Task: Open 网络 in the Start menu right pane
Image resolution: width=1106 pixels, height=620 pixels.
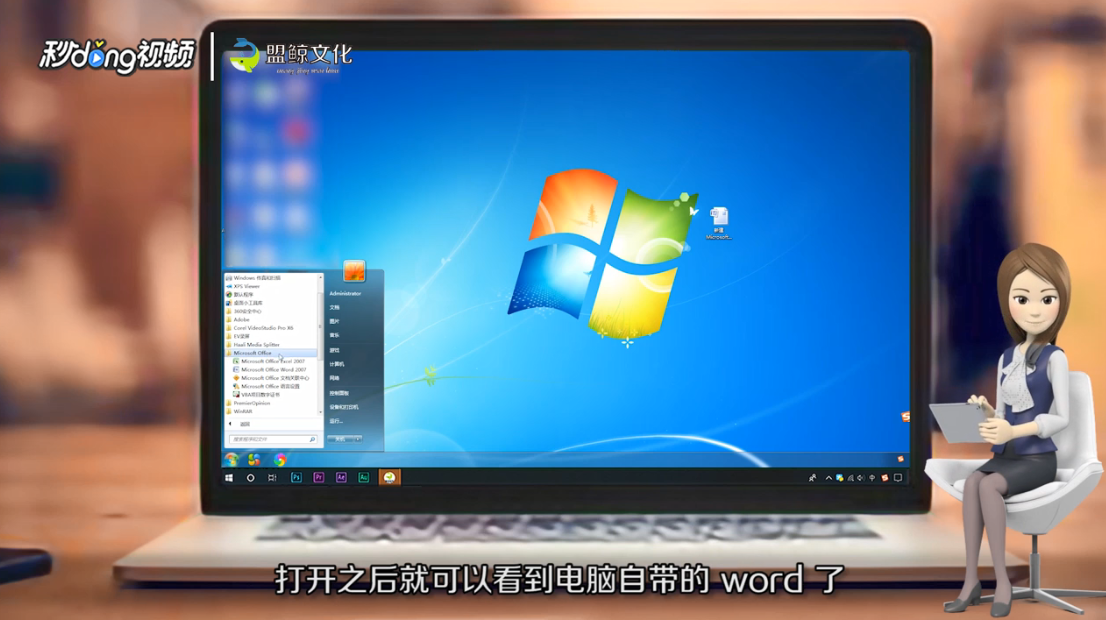Action: point(334,378)
